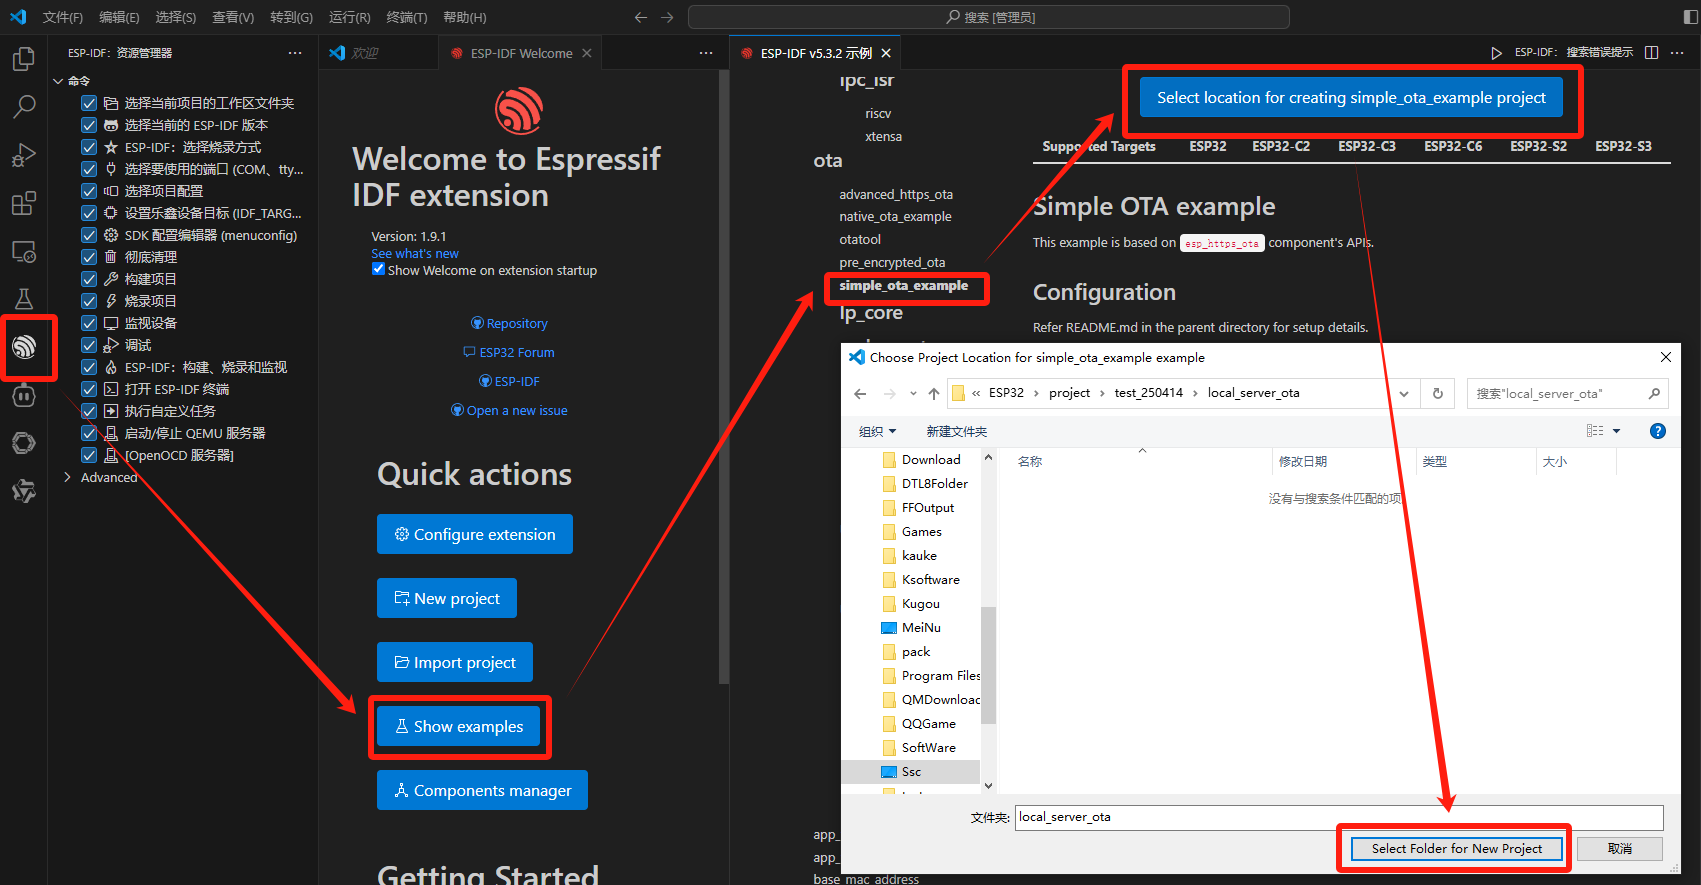Select simple_ota_example in the examples list
The height and width of the screenshot is (885, 1701).
(x=903, y=286)
